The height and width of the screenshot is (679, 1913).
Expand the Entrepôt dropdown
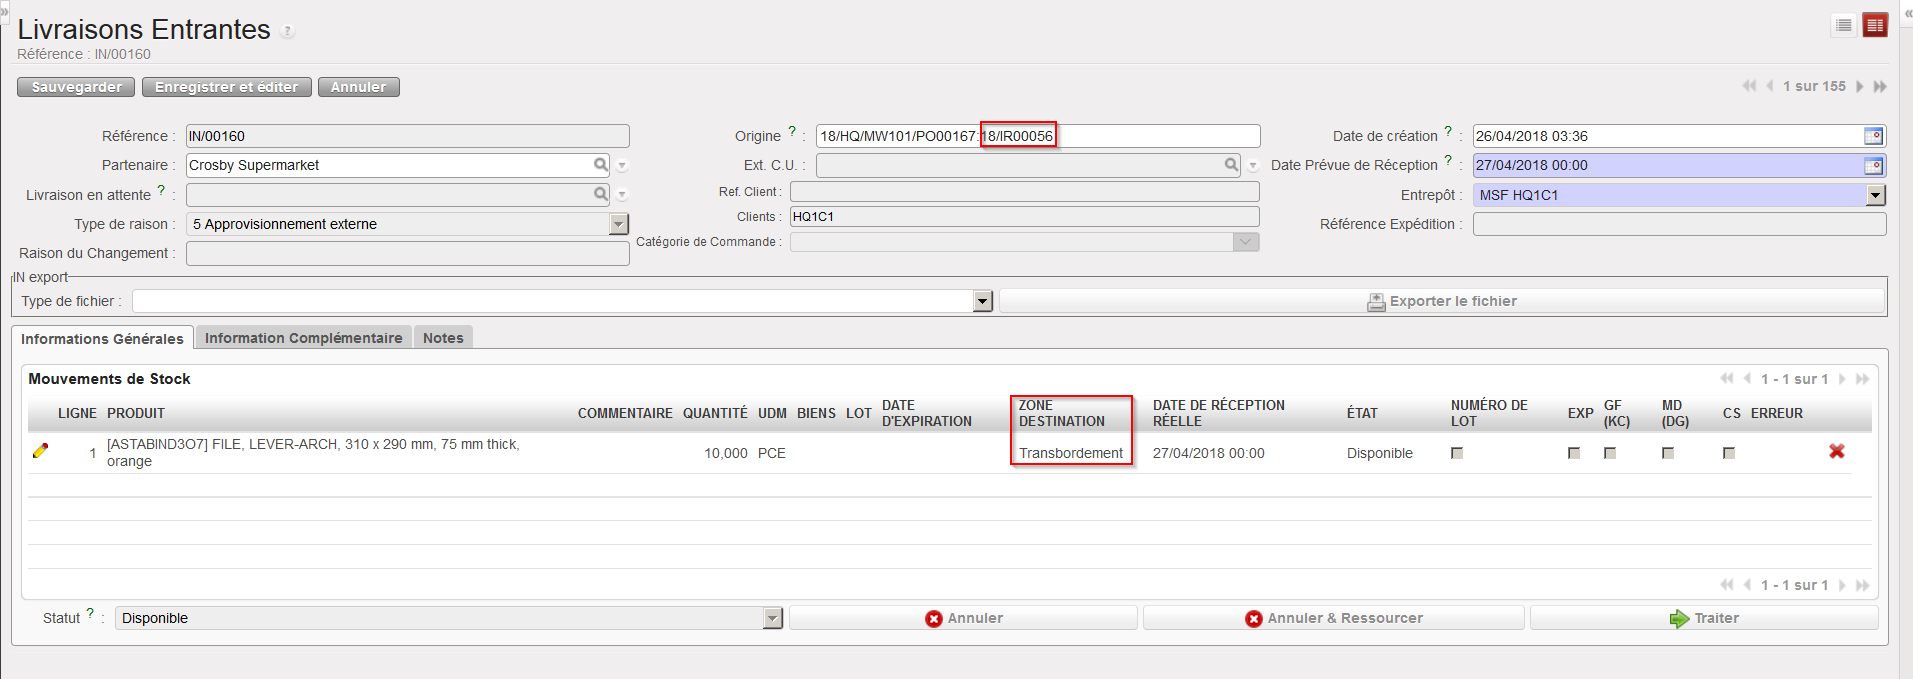coord(1875,195)
